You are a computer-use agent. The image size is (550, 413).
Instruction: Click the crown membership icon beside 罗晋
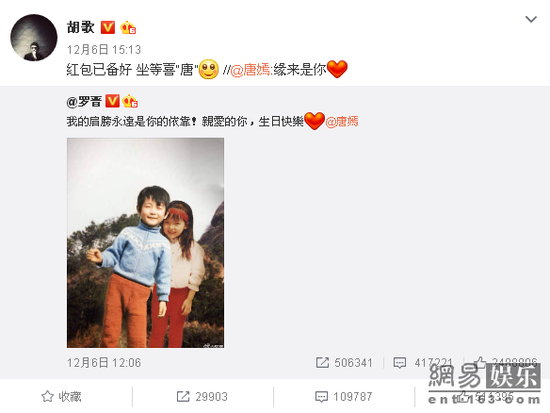[130, 101]
